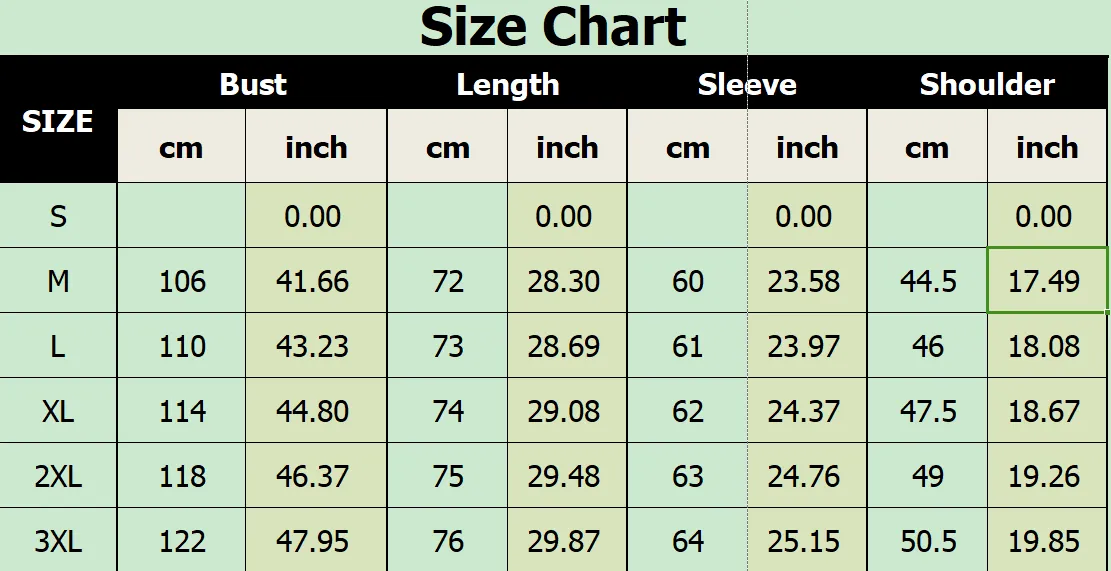
Task: Click the SIZE header cell
Action: pos(58,120)
